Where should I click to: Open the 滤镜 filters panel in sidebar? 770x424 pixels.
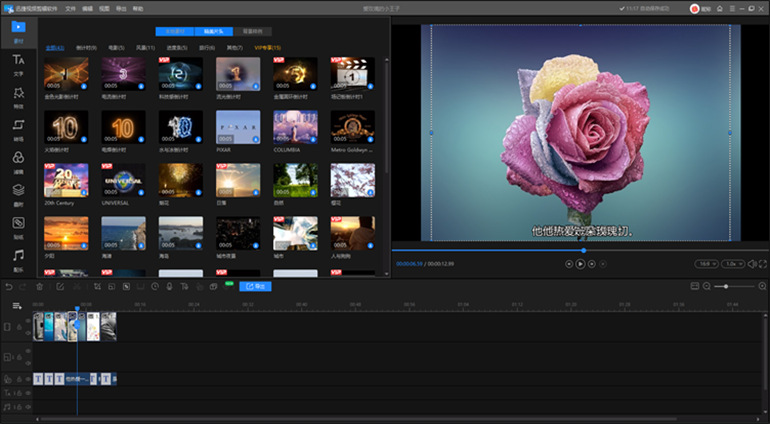pos(18,163)
